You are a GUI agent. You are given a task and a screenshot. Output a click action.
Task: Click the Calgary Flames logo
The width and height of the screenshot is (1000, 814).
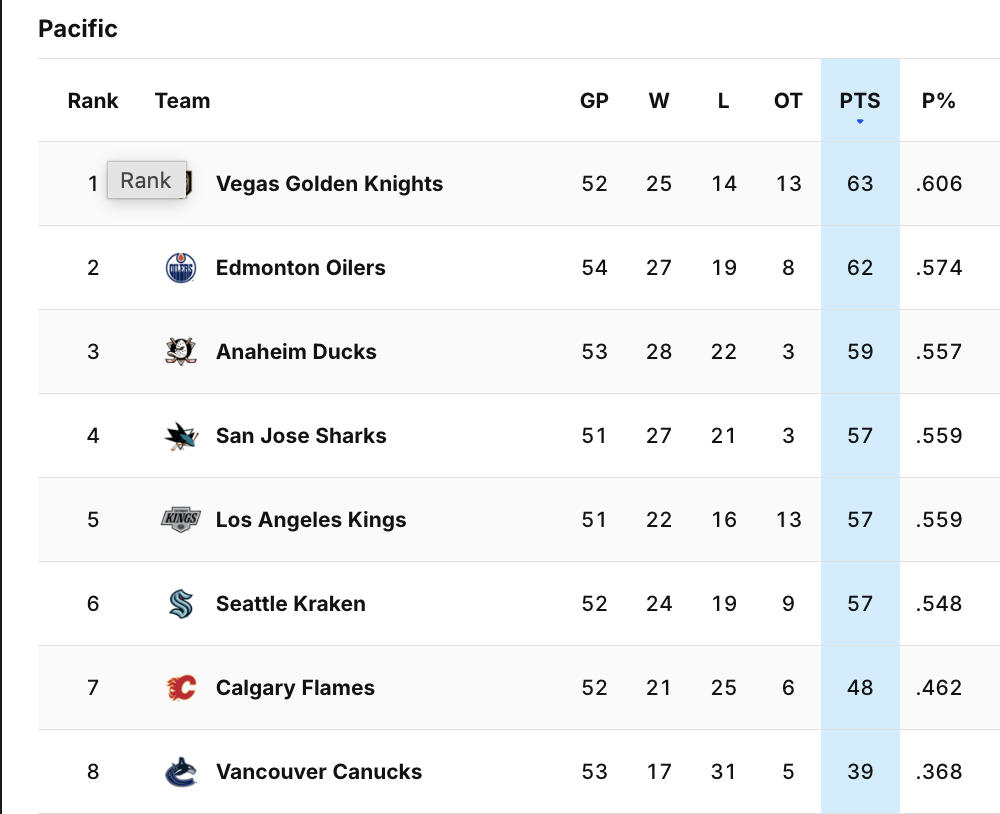[x=181, y=688]
